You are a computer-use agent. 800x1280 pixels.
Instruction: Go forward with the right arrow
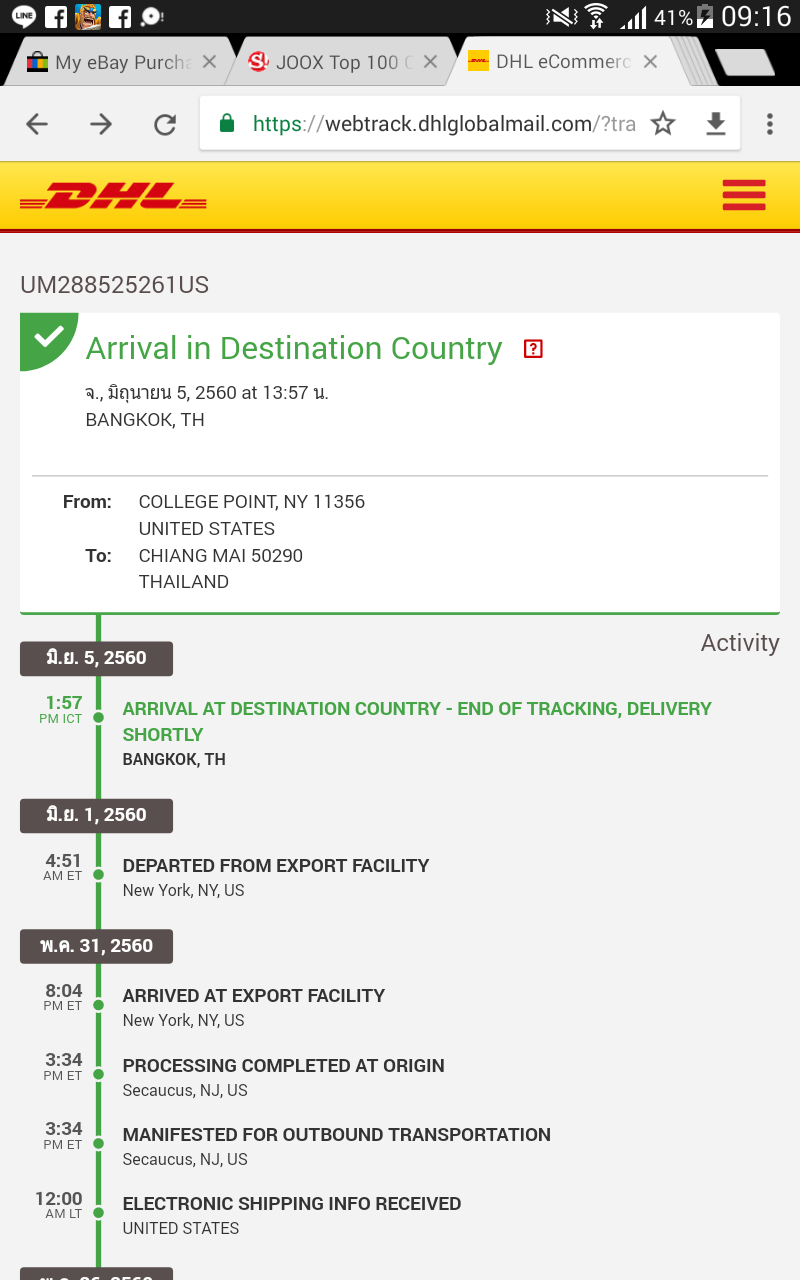(x=101, y=124)
